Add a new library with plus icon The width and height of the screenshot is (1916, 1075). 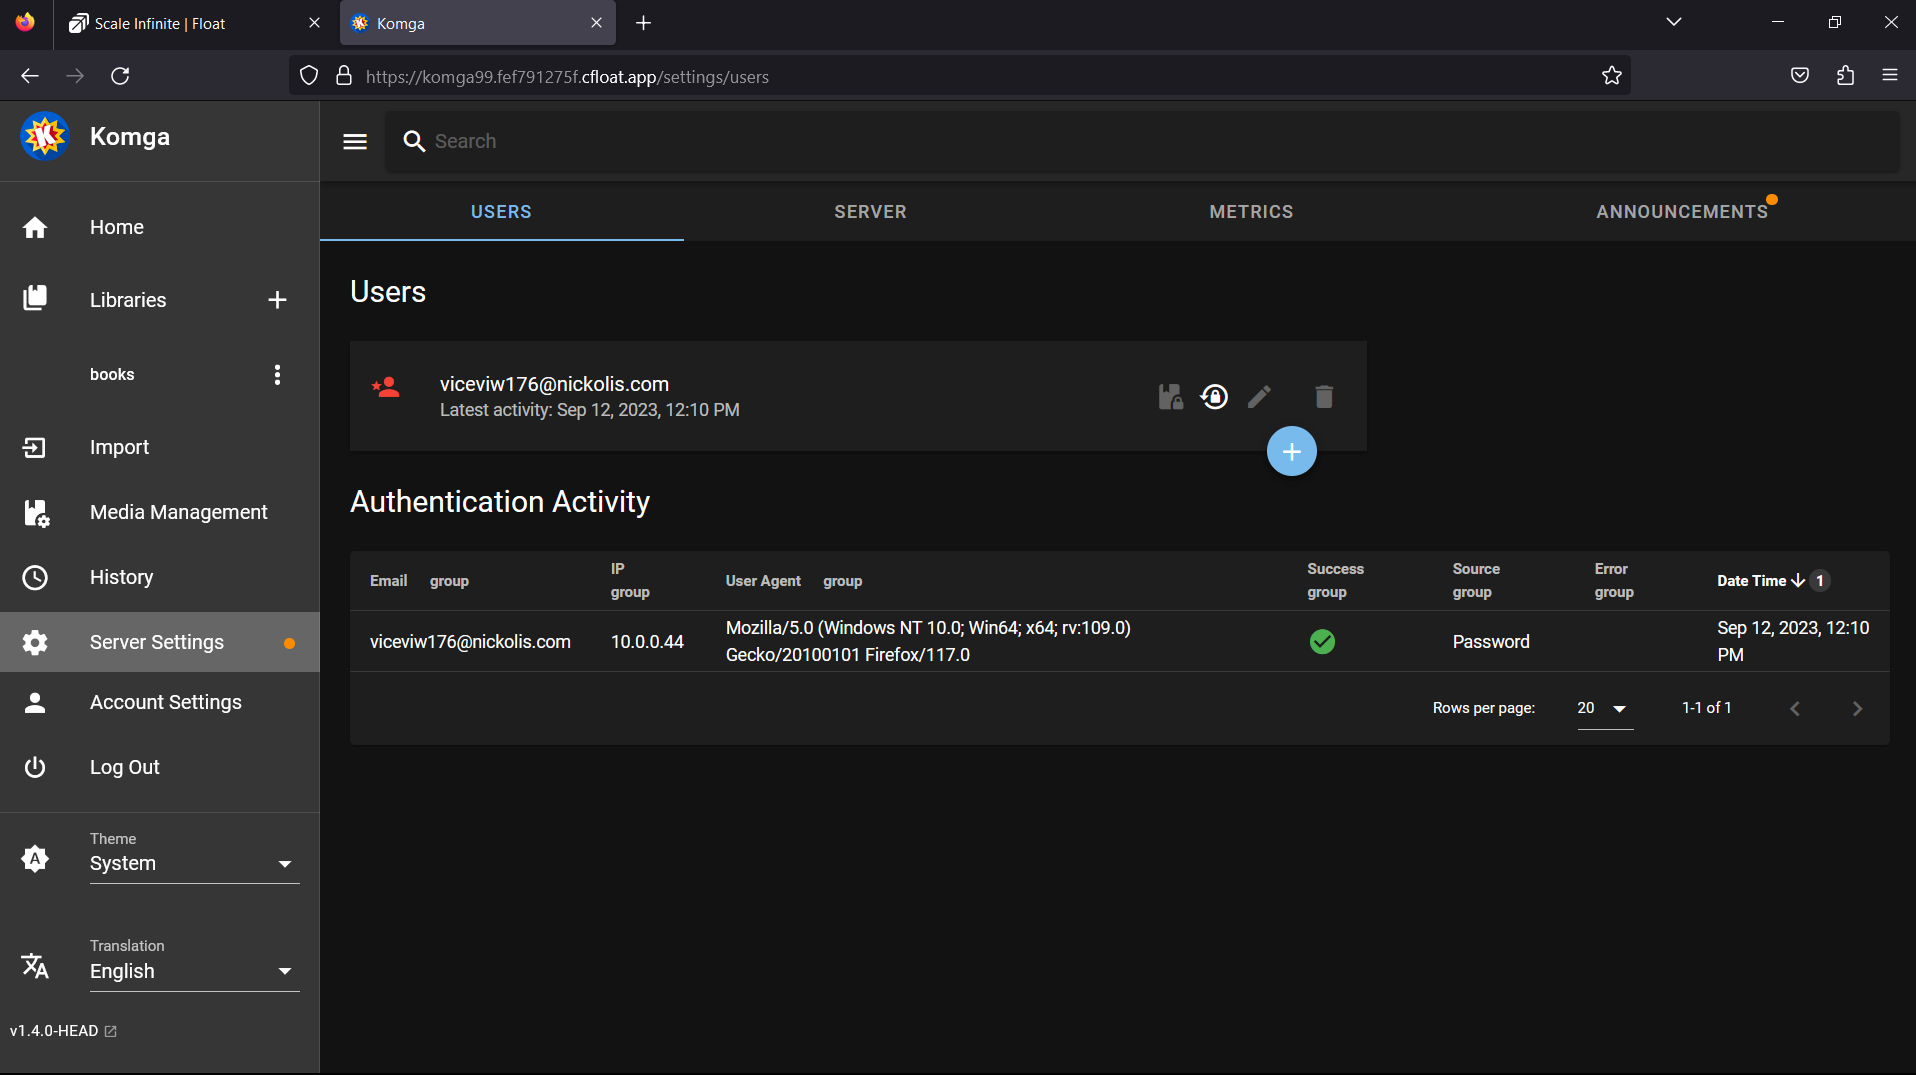(277, 300)
